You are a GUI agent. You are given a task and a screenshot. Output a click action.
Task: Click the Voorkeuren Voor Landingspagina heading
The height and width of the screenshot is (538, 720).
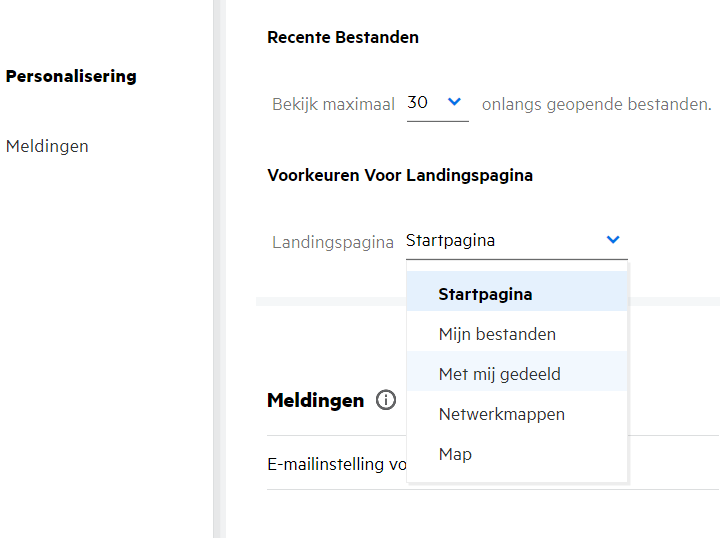coord(400,175)
